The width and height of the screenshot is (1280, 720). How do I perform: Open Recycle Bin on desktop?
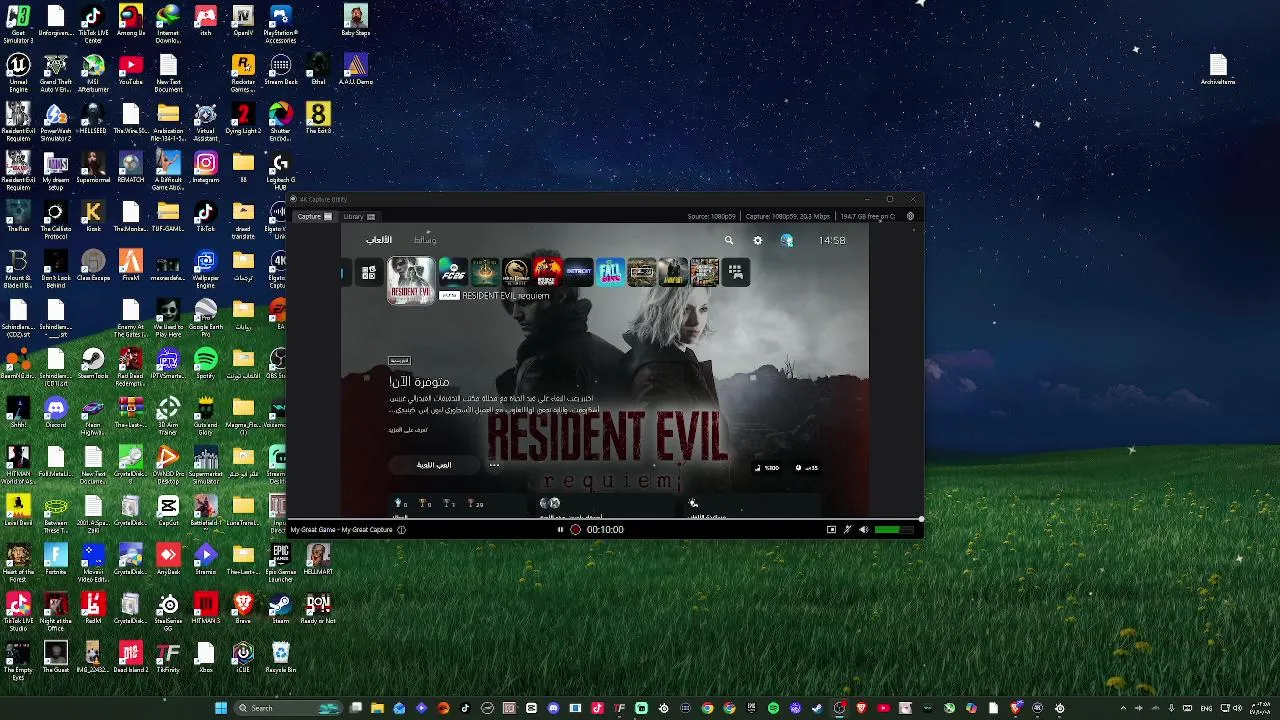280,658
